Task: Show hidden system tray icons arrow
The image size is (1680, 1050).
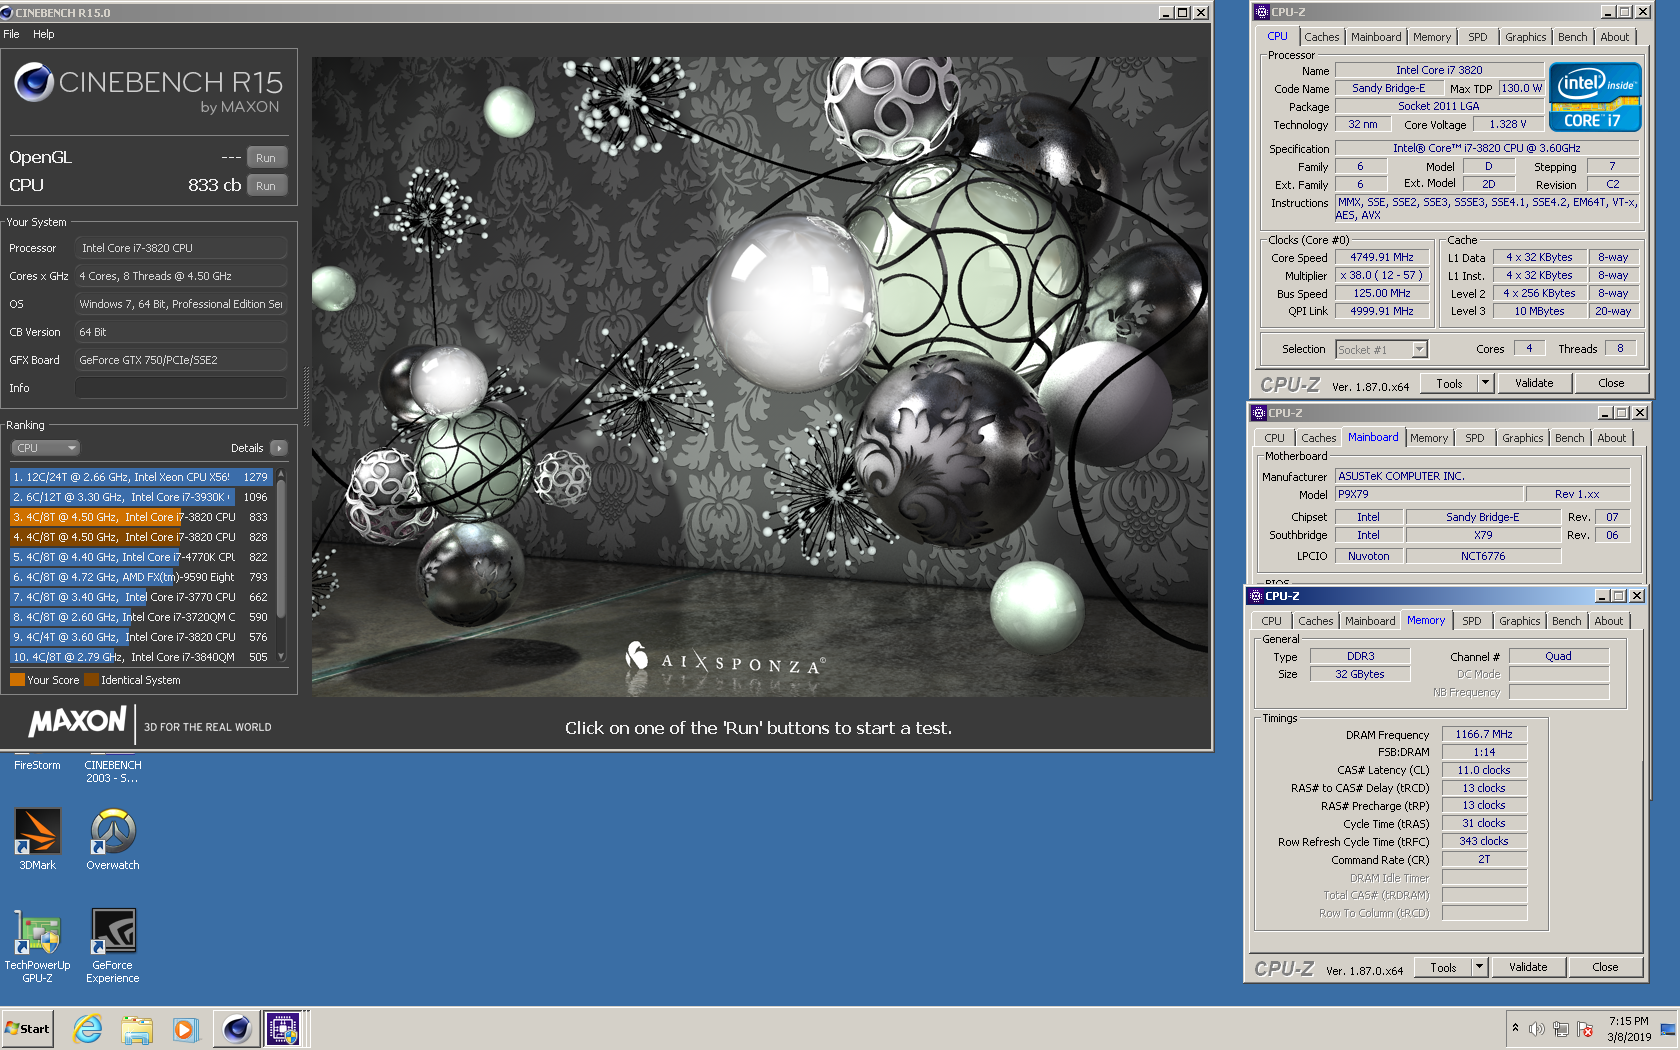Action: (1515, 1028)
